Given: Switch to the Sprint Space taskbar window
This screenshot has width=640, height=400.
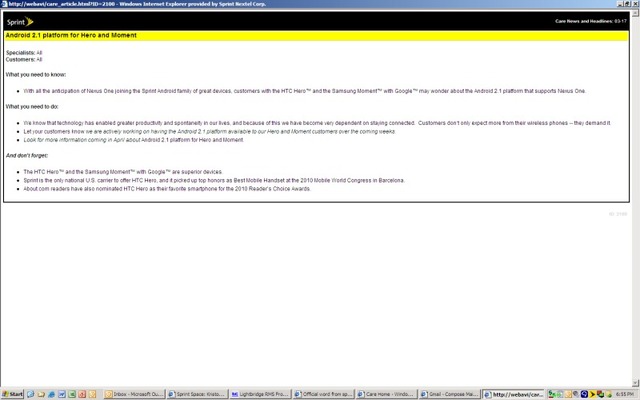Looking at the screenshot, I should coord(196,394).
